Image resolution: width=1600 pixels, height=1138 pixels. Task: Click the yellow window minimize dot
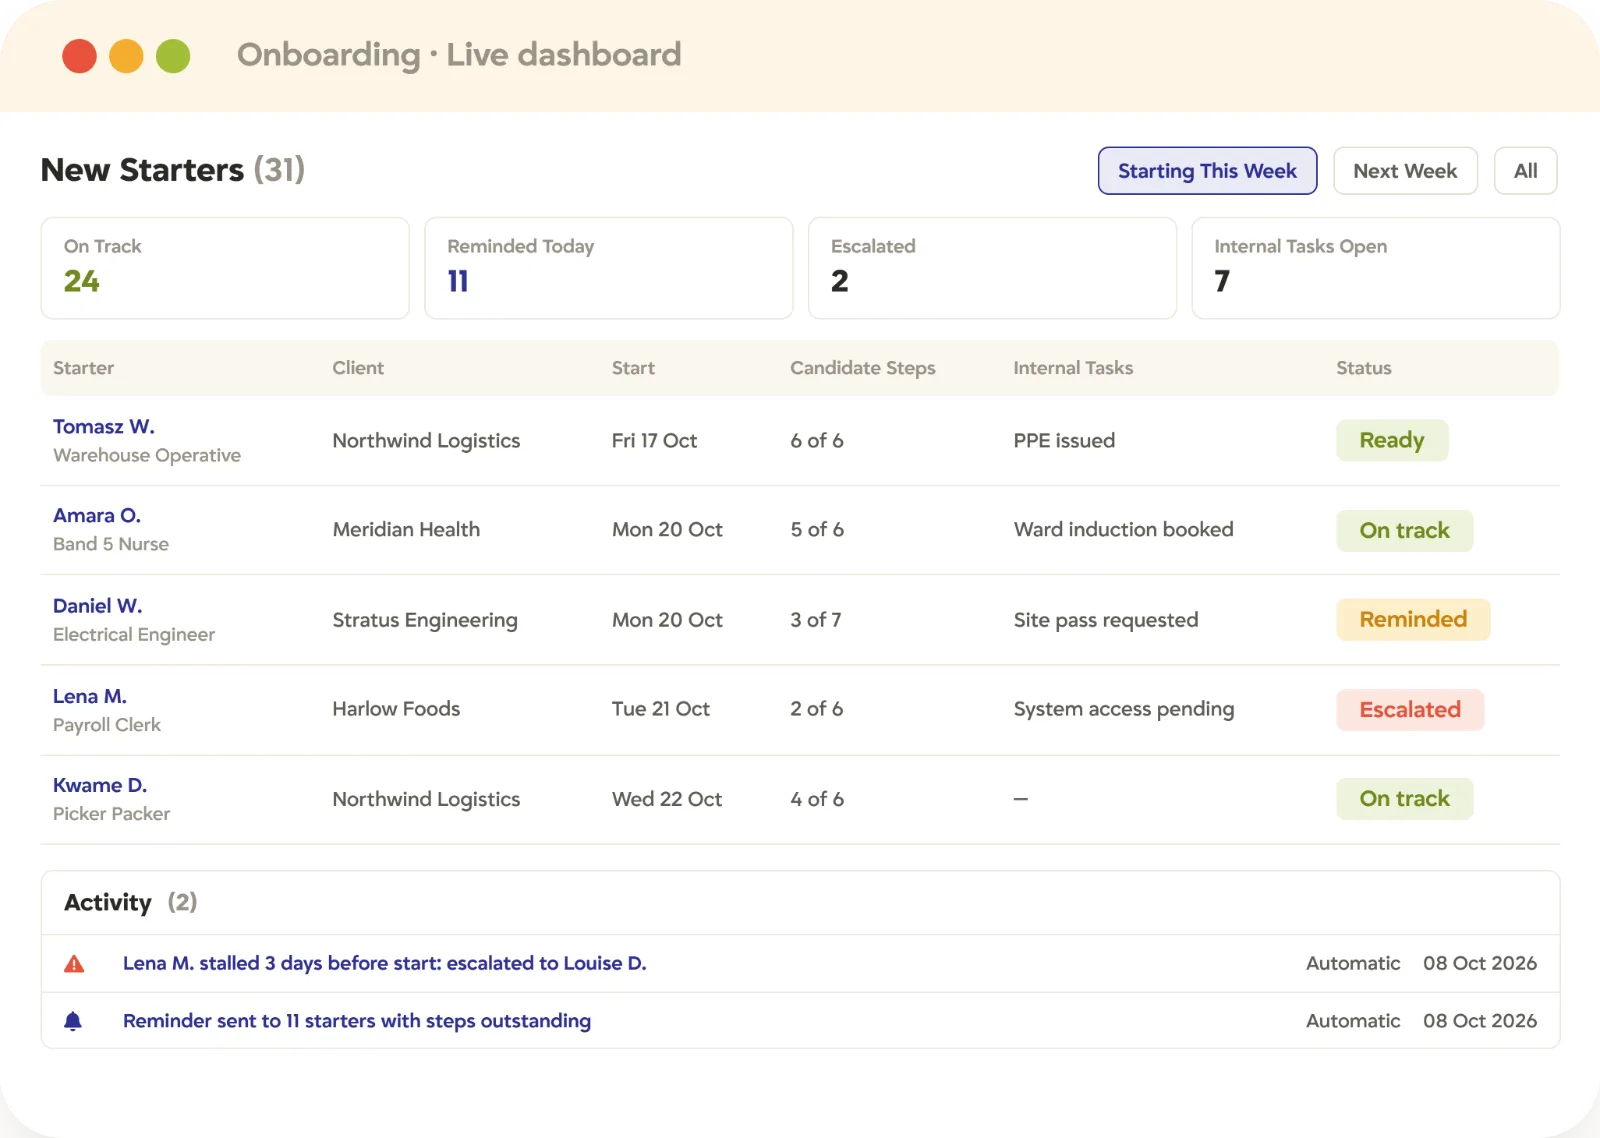point(126,56)
